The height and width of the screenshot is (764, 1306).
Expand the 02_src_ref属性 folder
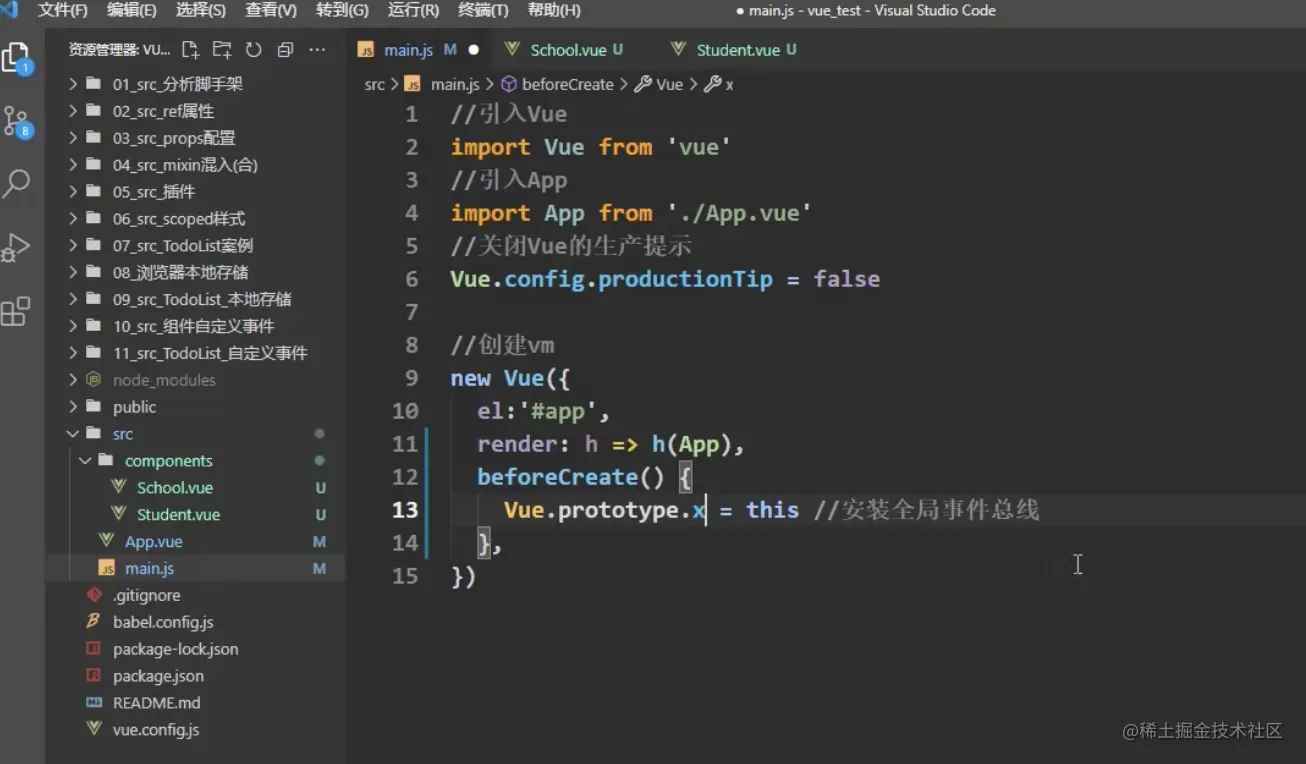tap(73, 111)
